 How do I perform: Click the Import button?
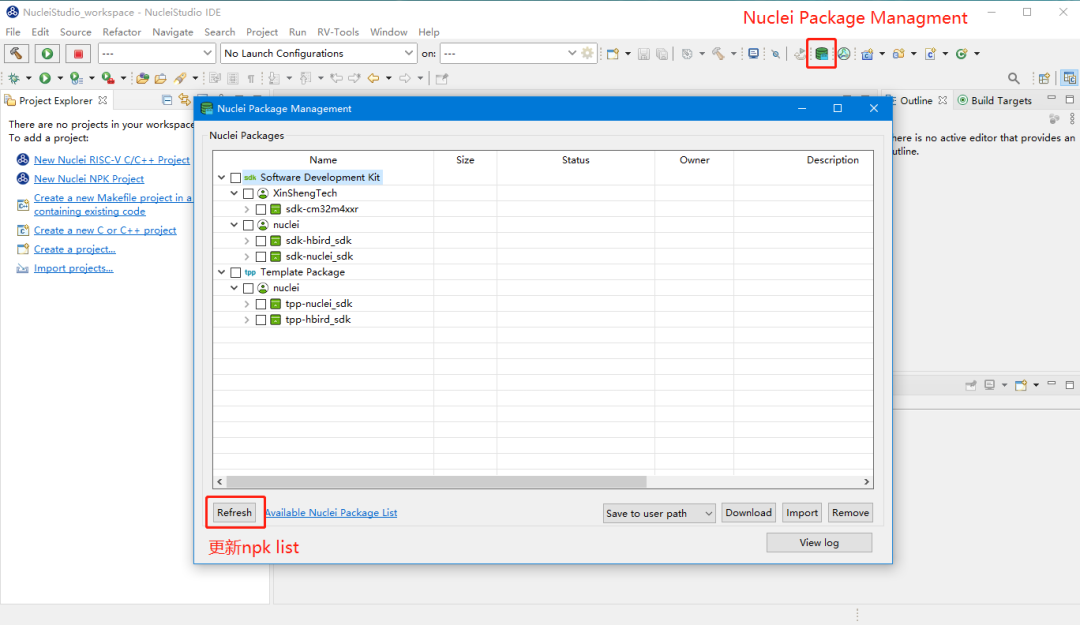click(x=802, y=513)
